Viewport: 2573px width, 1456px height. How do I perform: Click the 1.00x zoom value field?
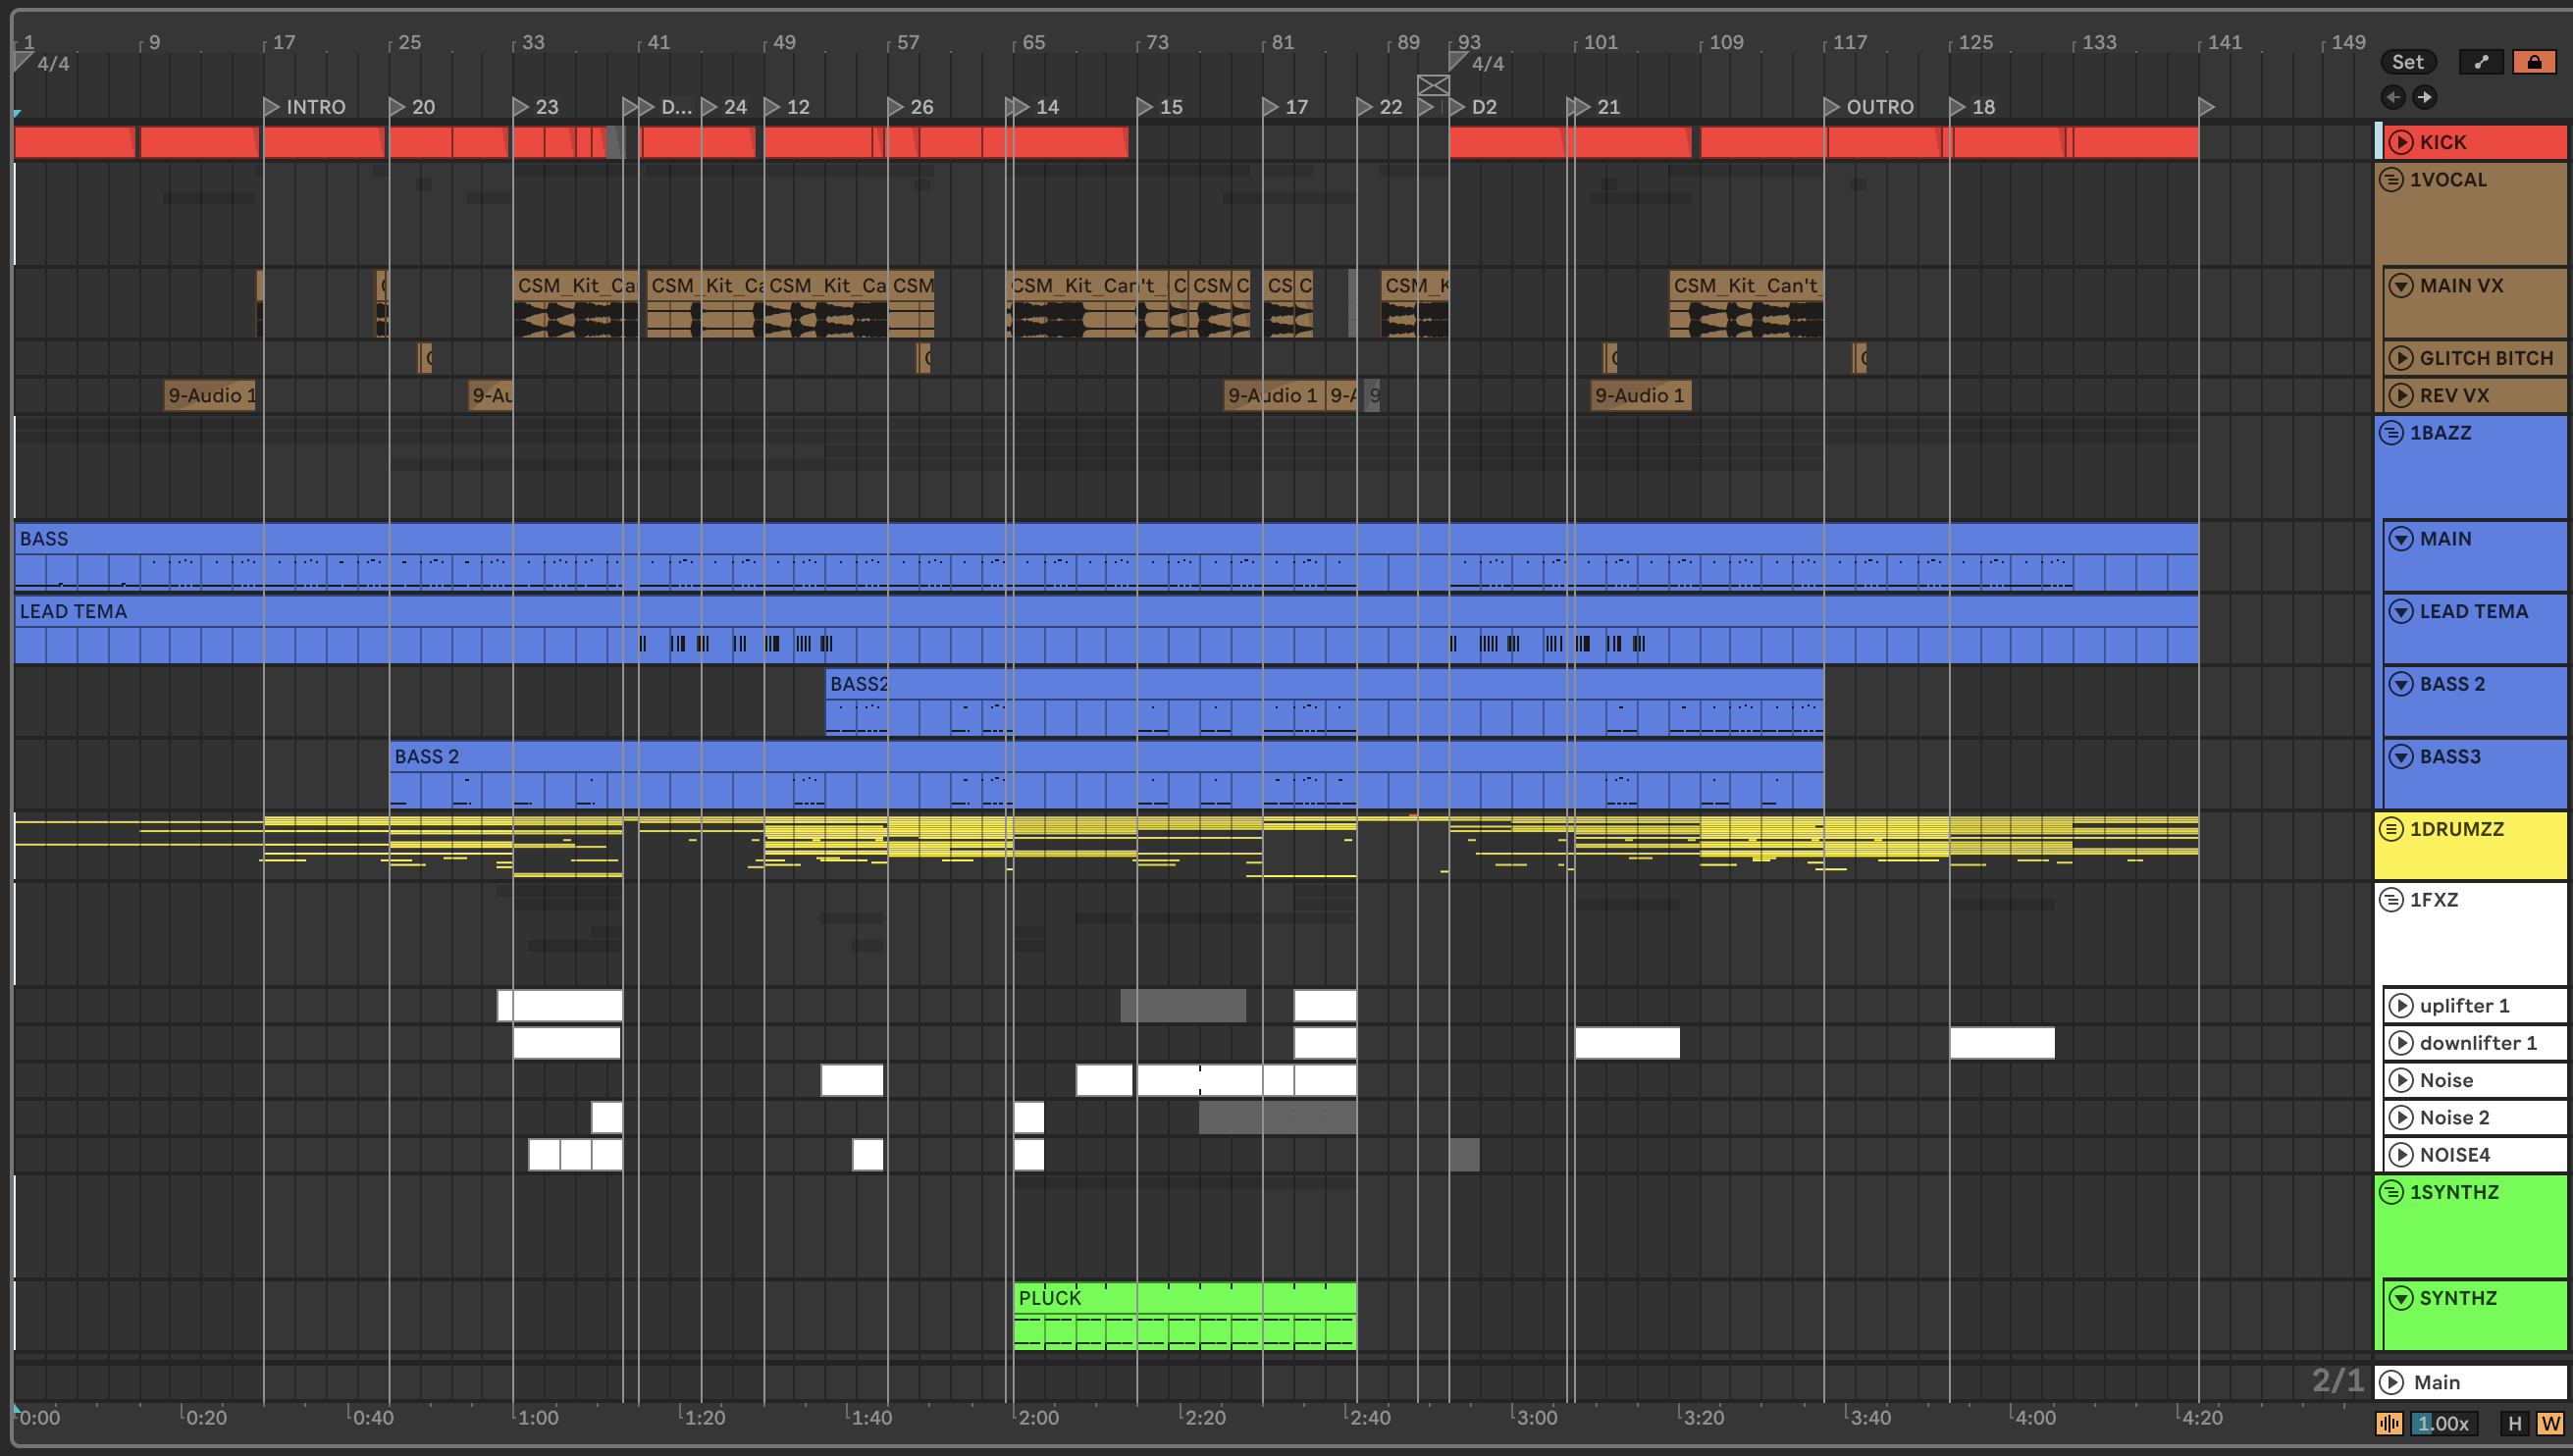[2445, 1423]
